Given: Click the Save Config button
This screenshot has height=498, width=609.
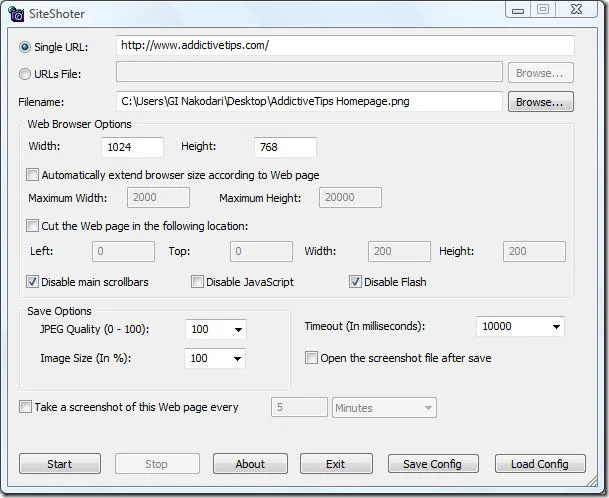Looking at the screenshot, I should (433, 464).
